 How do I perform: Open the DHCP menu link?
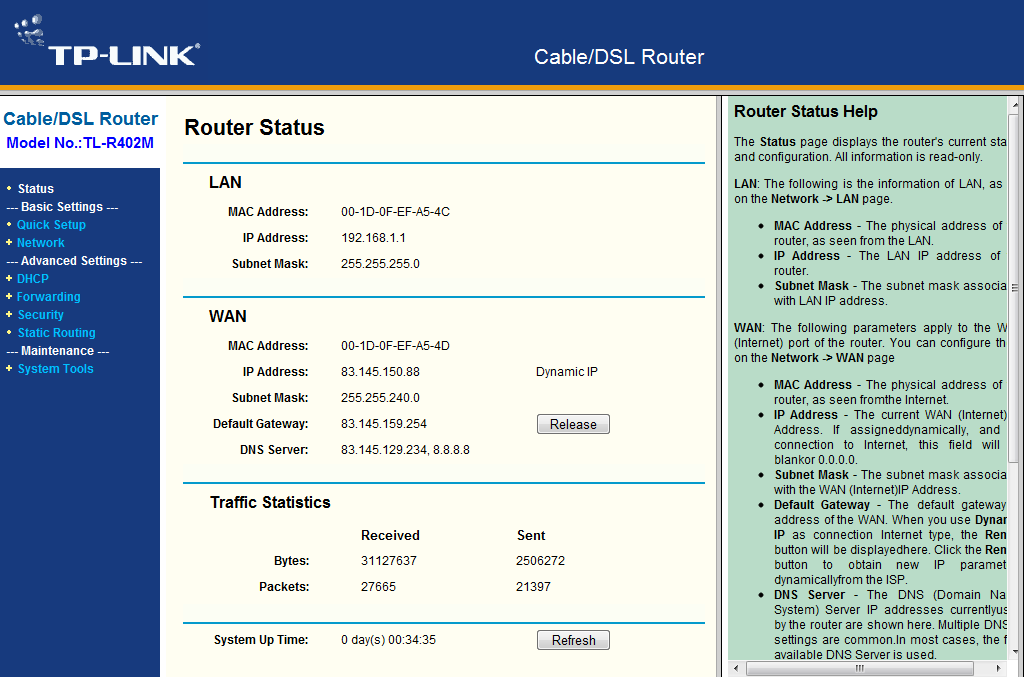(x=33, y=279)
